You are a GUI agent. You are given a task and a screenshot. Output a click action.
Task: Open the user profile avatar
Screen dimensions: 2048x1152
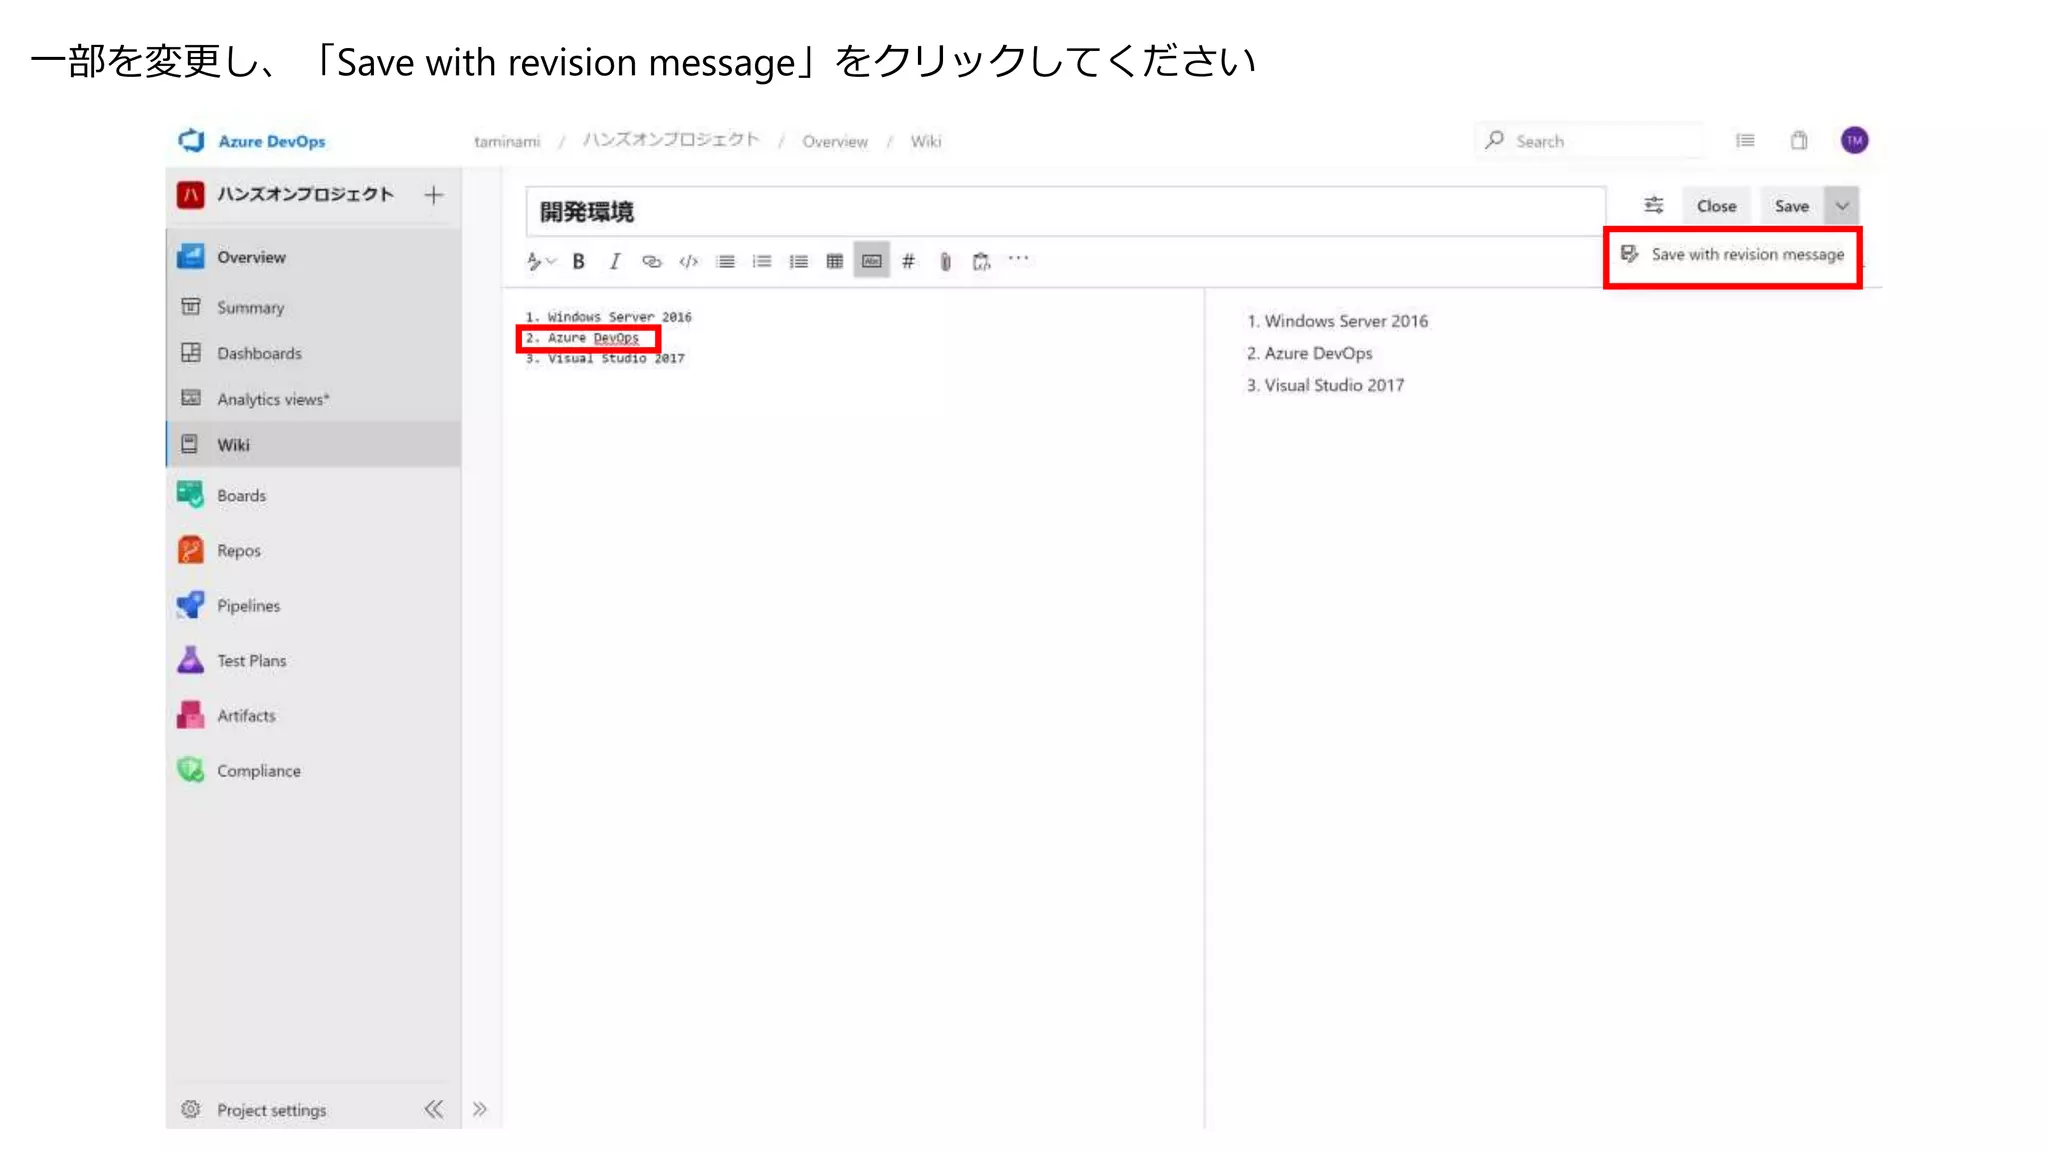tap(1854, 140)
